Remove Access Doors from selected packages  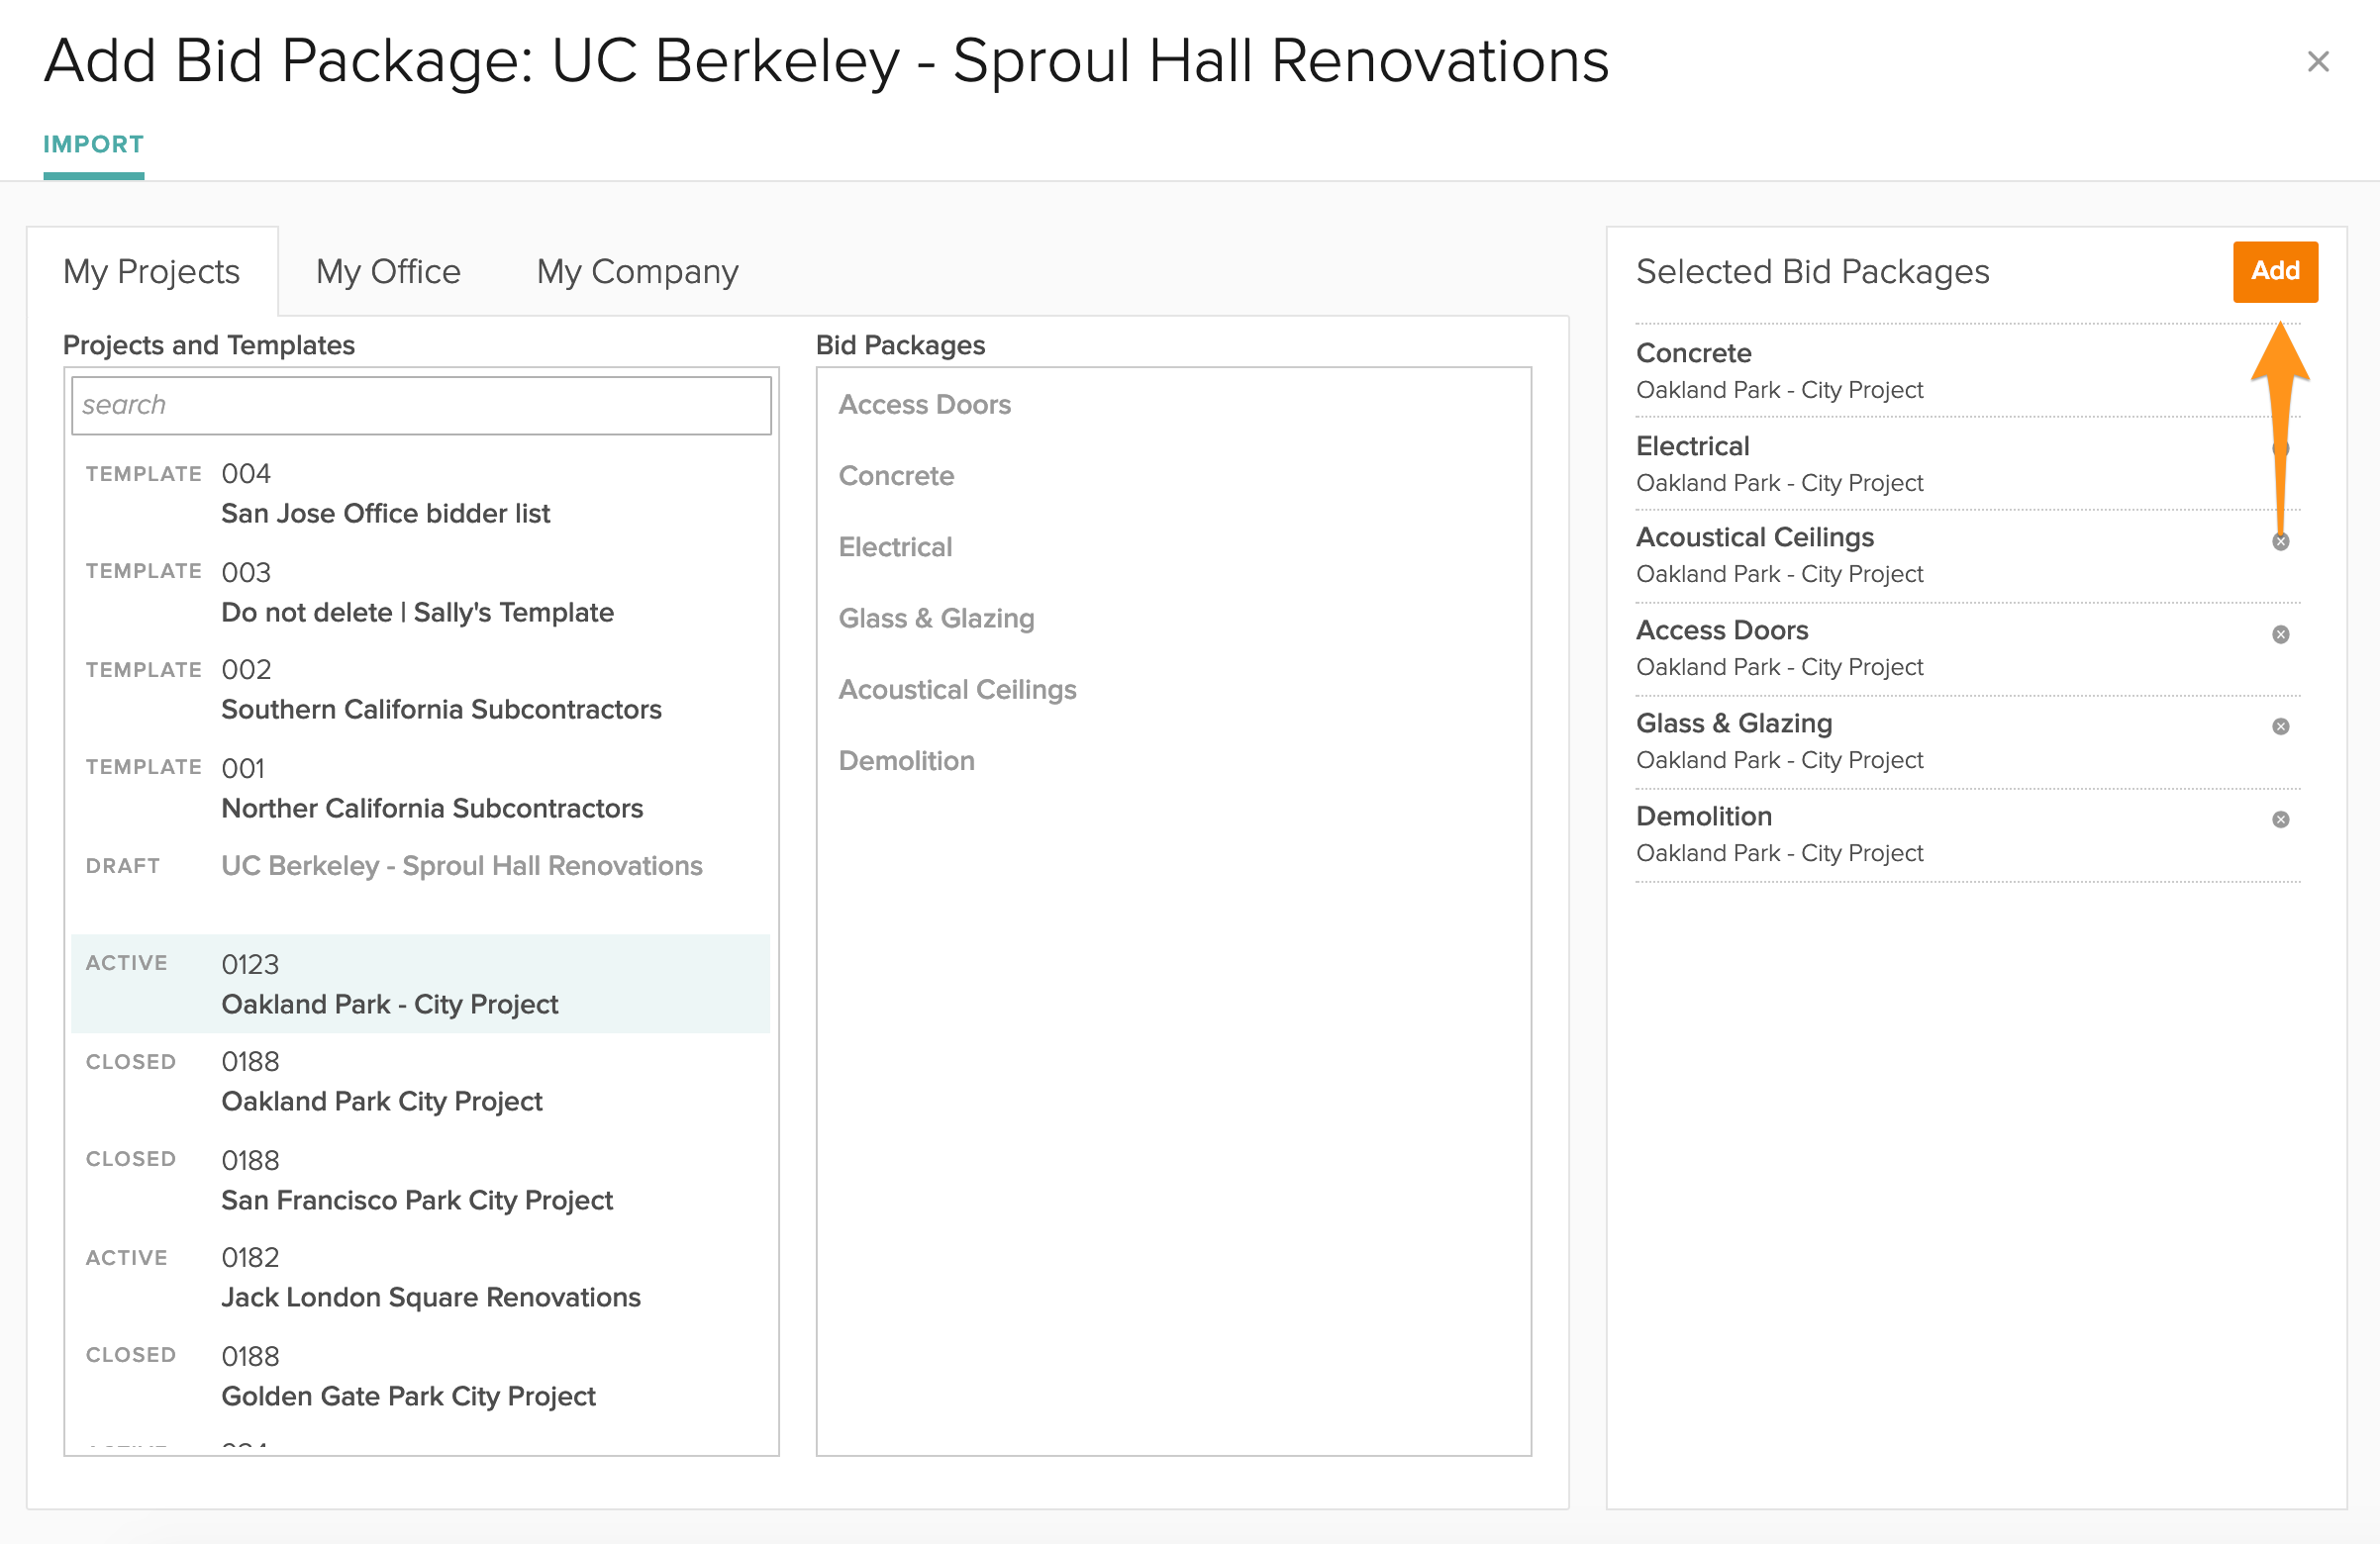2280,634
